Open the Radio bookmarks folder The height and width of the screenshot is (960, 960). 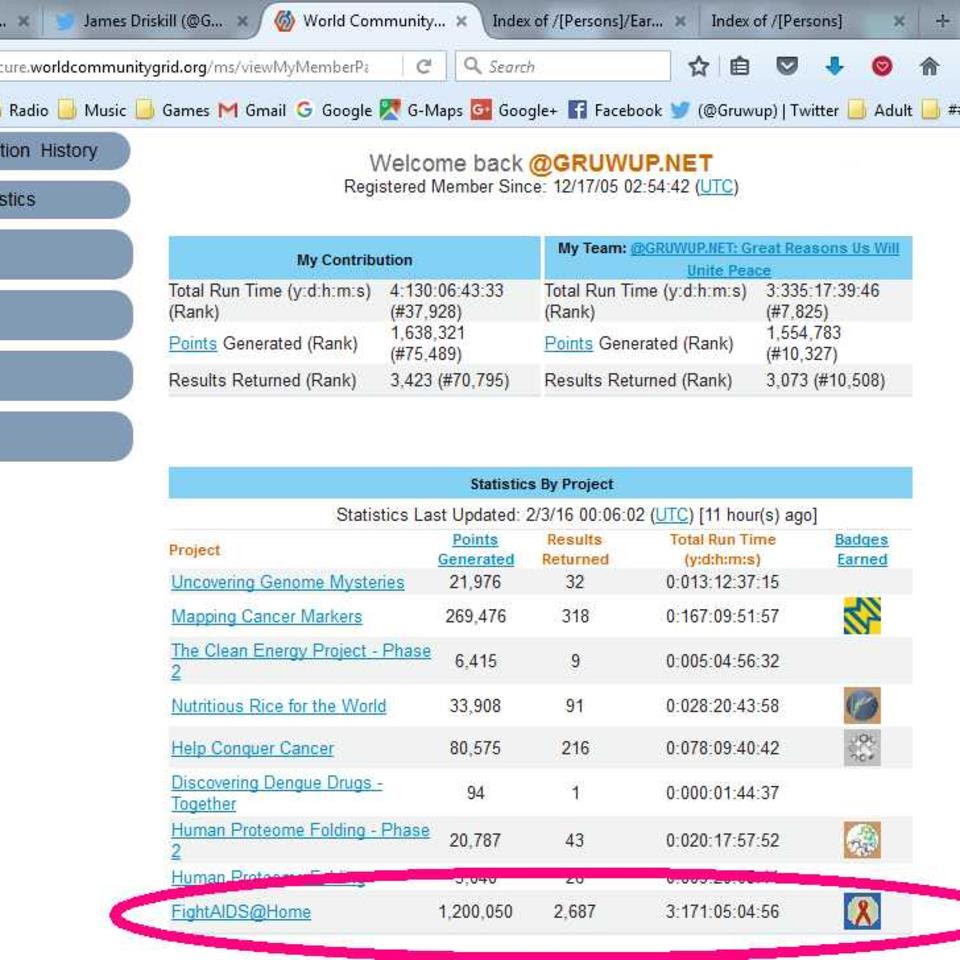pyautogui.click(x=24, y=110)
